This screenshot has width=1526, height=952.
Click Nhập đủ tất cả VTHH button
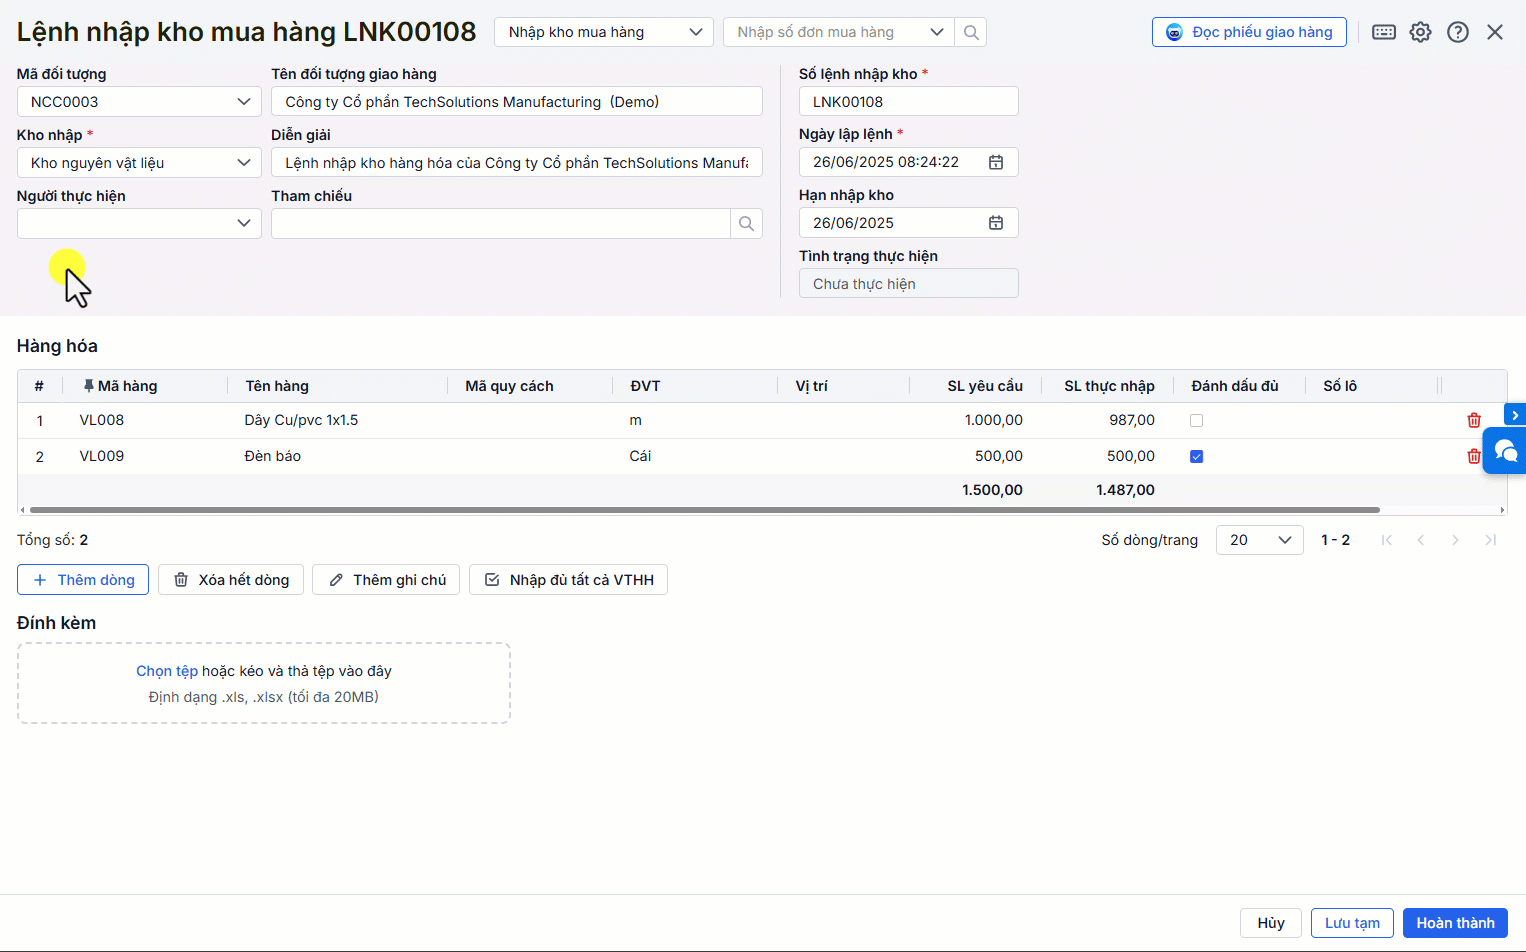point(568,580)
